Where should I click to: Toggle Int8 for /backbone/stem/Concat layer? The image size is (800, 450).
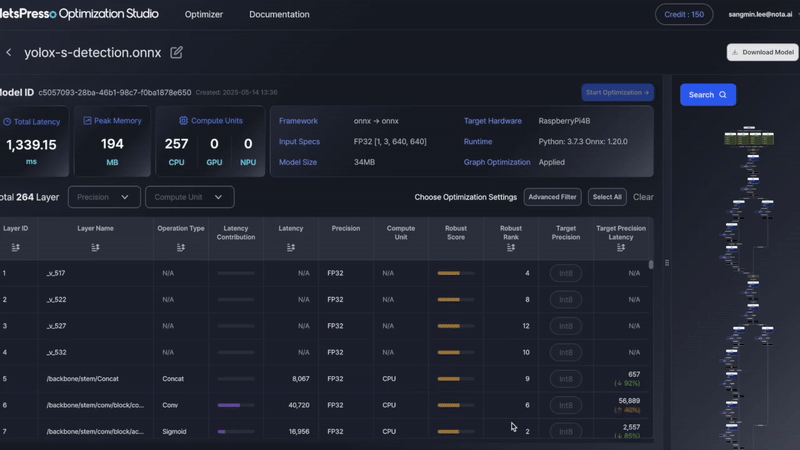[565, 379]
